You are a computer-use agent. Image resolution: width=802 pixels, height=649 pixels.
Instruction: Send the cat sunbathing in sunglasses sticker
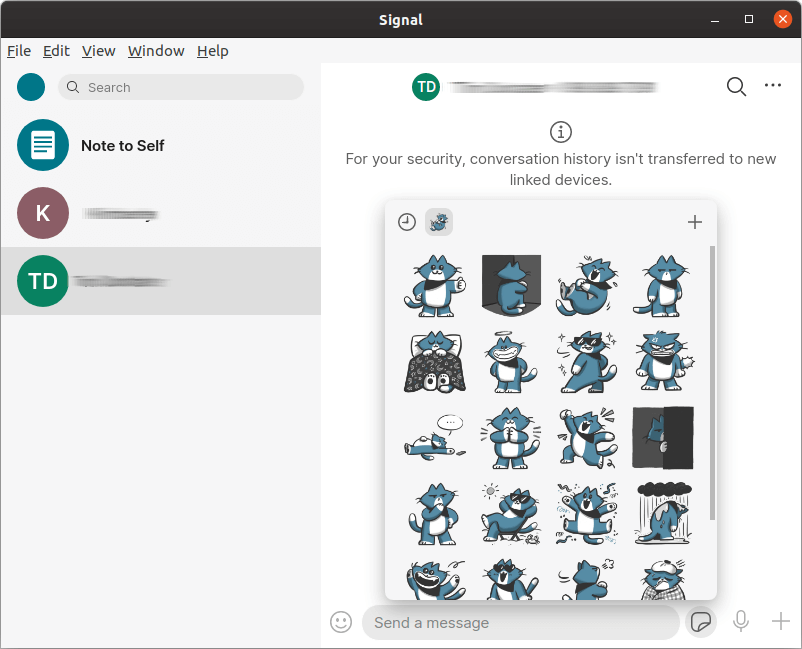[511, 514]
